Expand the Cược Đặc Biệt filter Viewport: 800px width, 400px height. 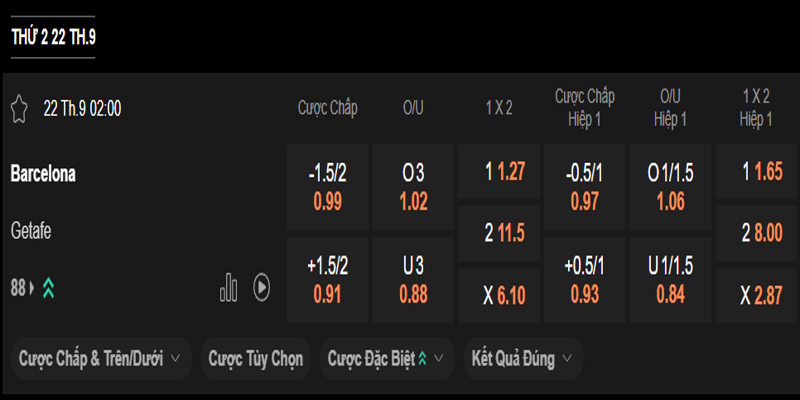pos(387,357)
